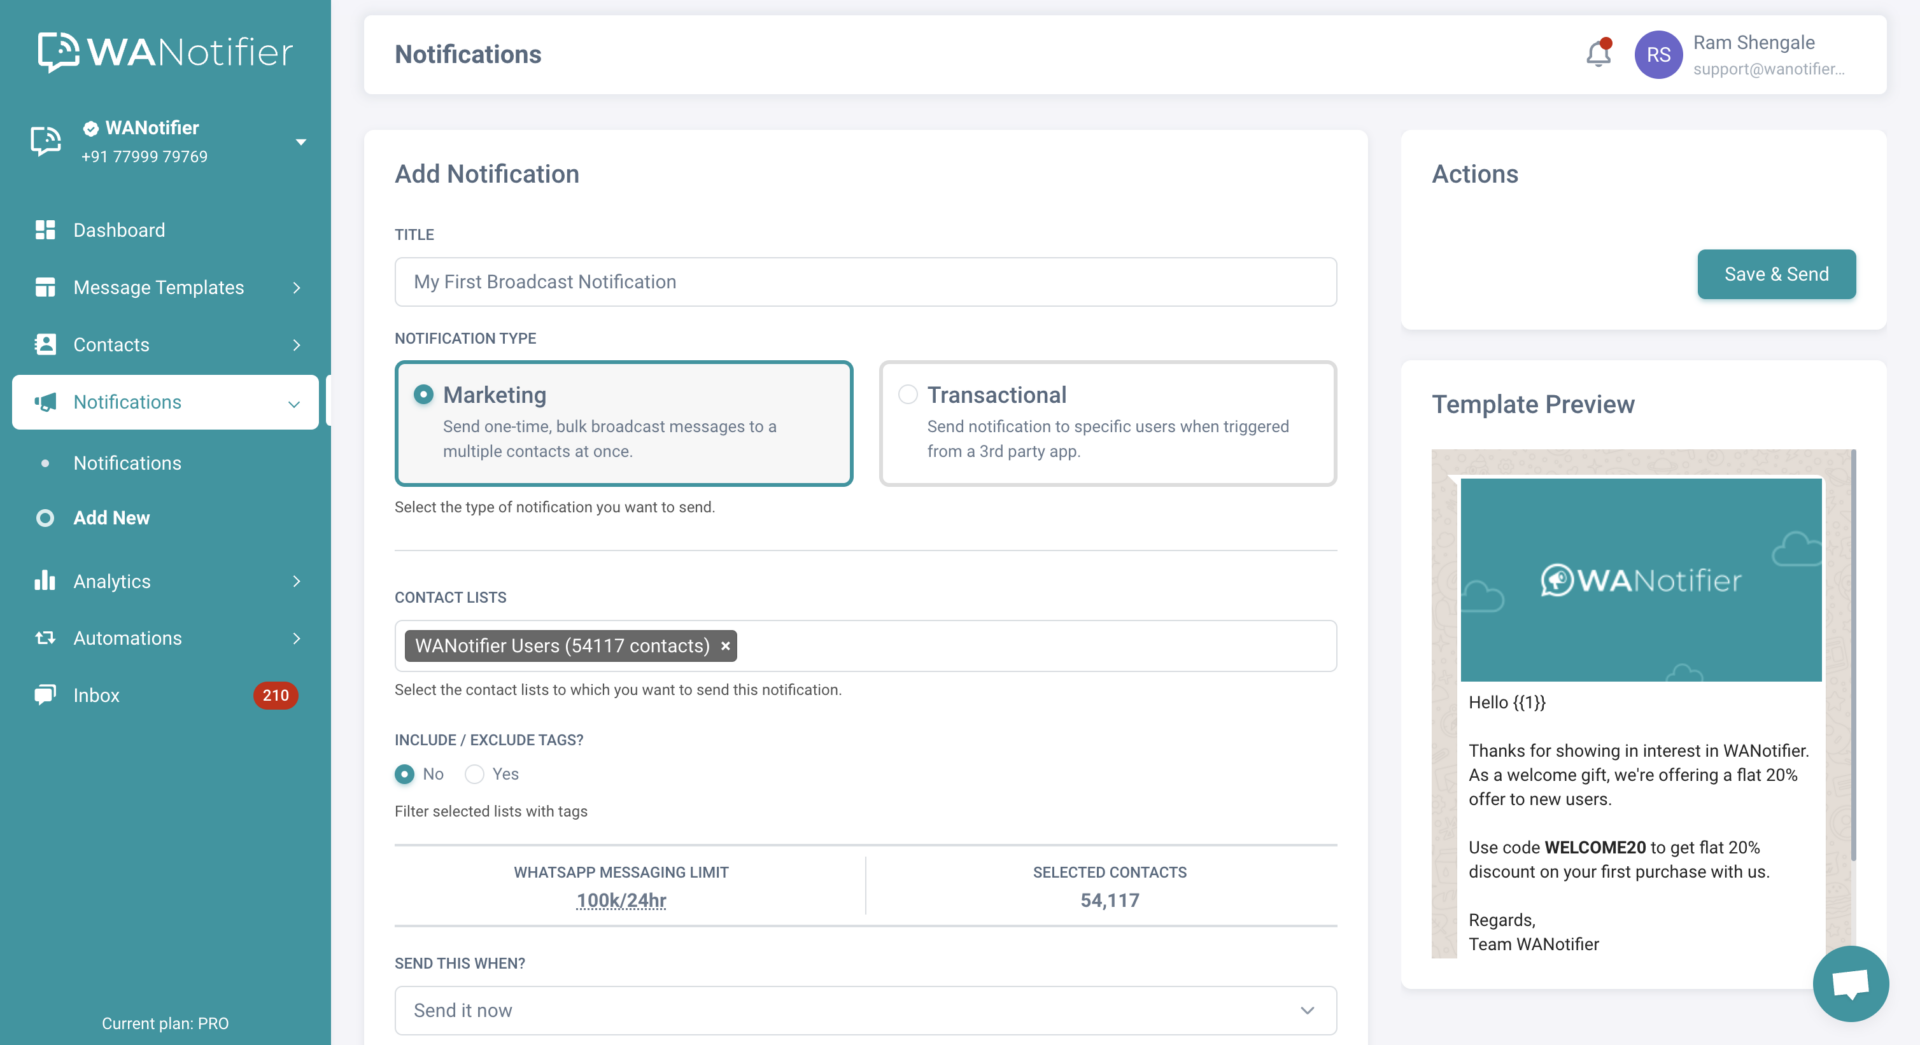Click the notification bell icon
This screenshot has width=1920, height=1045.
point(1598,54)
